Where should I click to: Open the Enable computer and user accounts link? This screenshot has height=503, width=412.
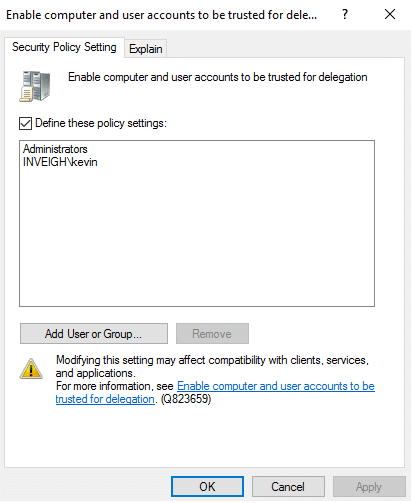point(276,386)
